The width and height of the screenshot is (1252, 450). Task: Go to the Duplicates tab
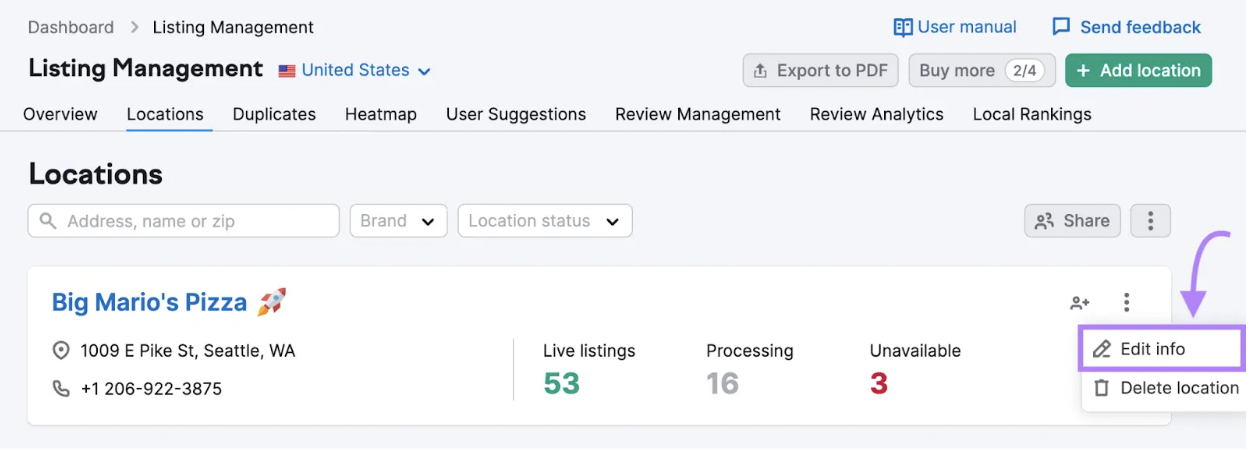(274, 114)
